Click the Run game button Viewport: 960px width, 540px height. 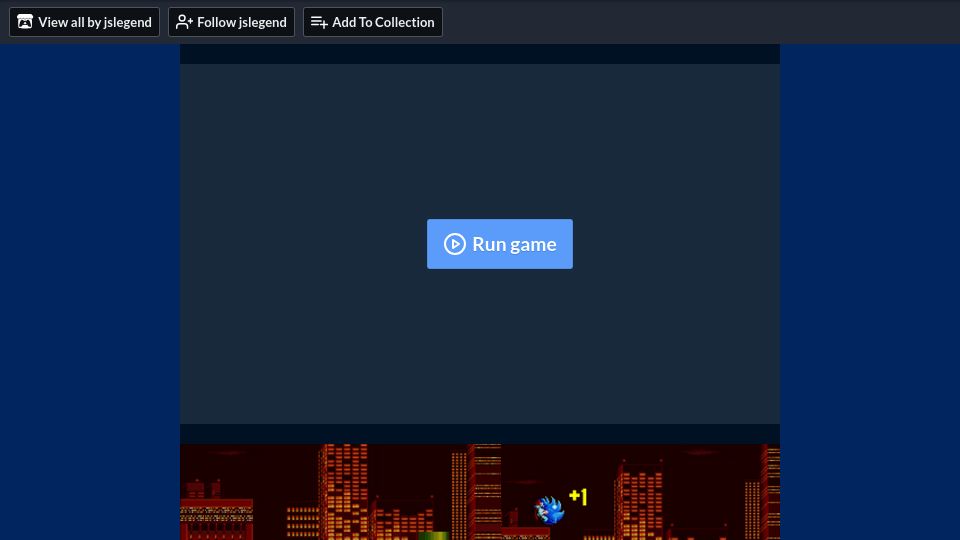click(x=500, y=244)
